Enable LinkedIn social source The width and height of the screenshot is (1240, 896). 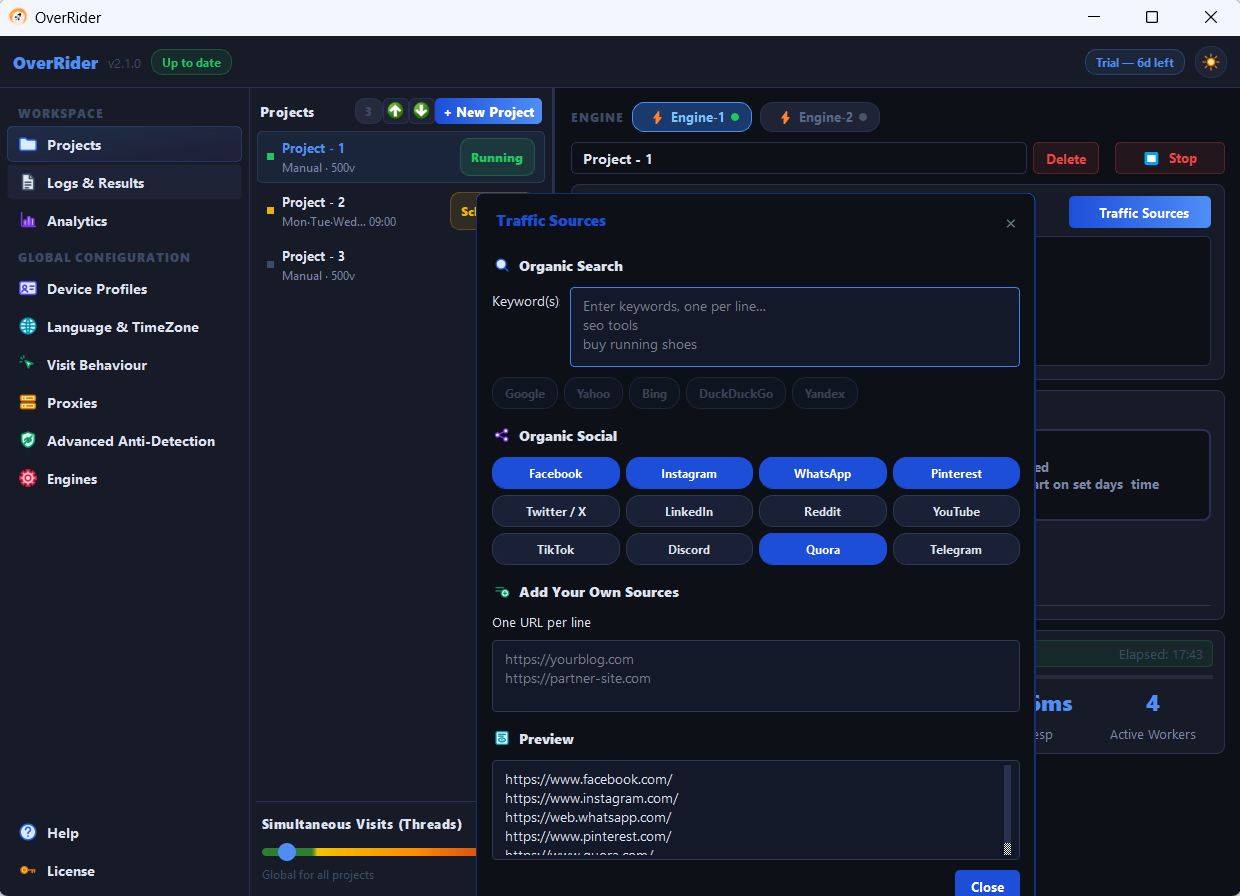[x=689, y=511]
